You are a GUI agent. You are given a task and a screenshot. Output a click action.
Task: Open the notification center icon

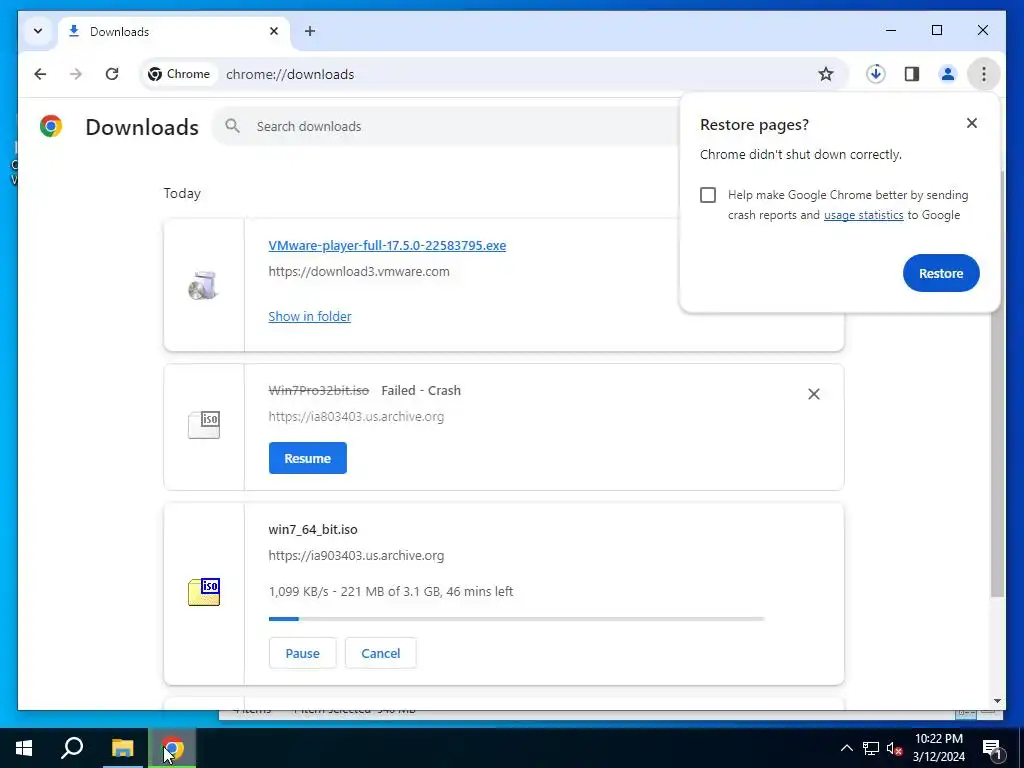coord(992,748)
